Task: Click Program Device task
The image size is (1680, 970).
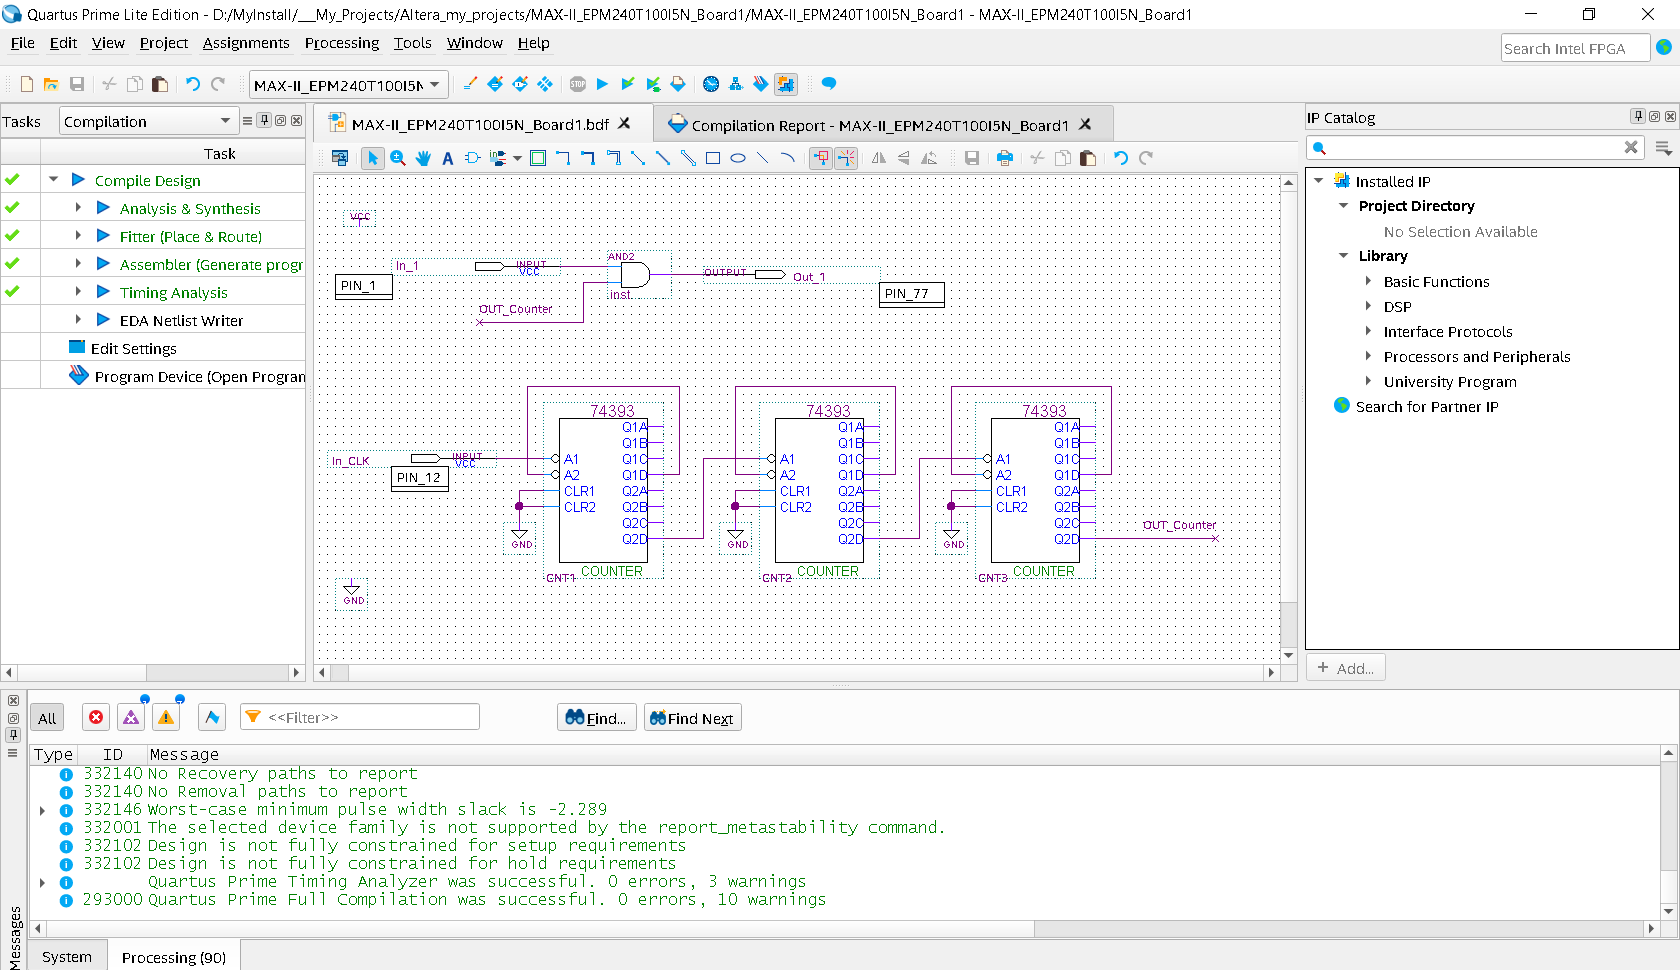Action: point(199,376)
